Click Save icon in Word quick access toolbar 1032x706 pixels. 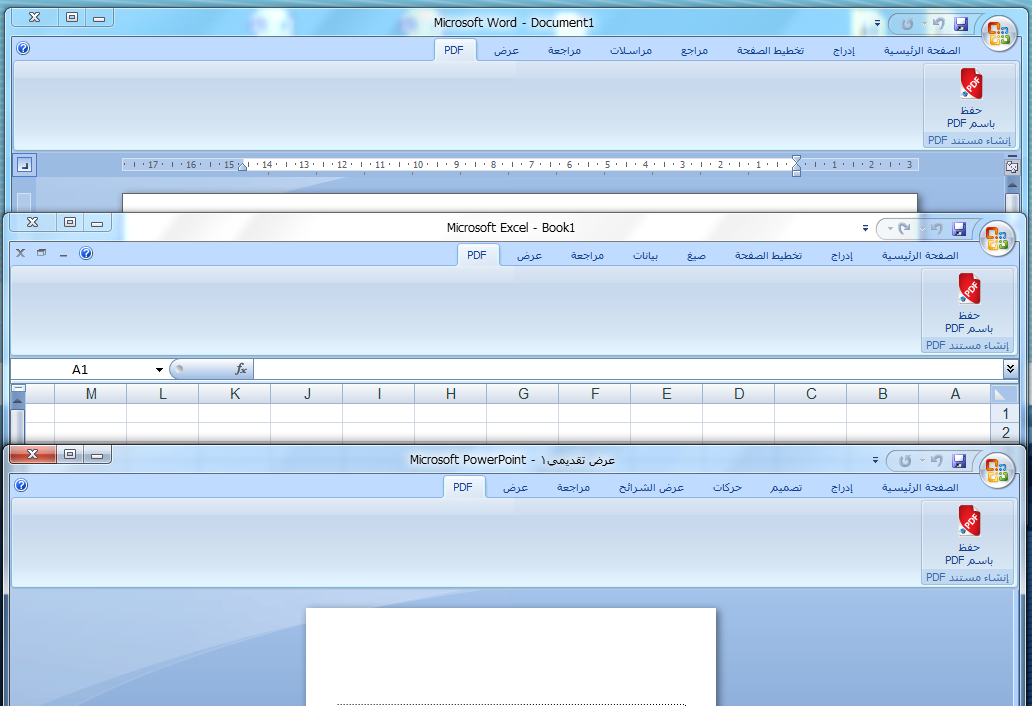coord(961,24)
